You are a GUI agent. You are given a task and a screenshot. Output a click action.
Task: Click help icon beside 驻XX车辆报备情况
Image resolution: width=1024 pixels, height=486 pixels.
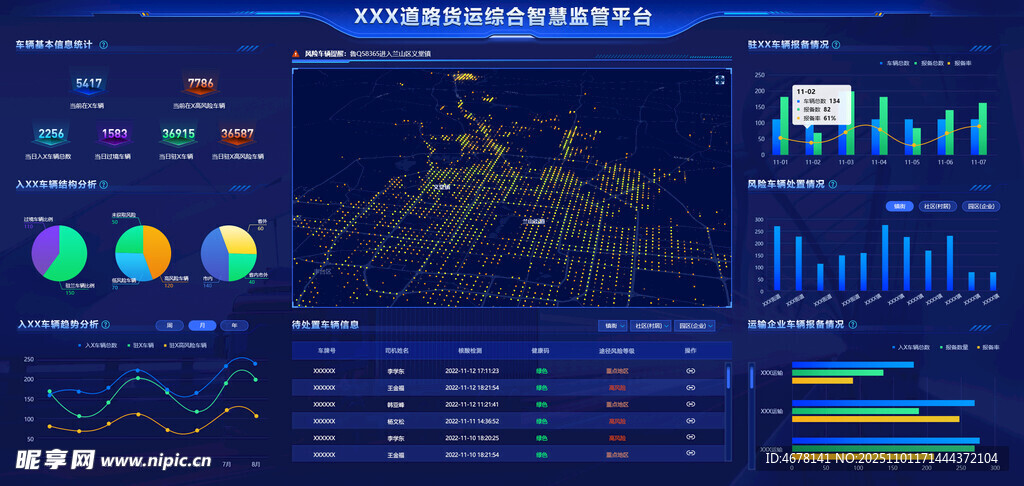point(836,45)
